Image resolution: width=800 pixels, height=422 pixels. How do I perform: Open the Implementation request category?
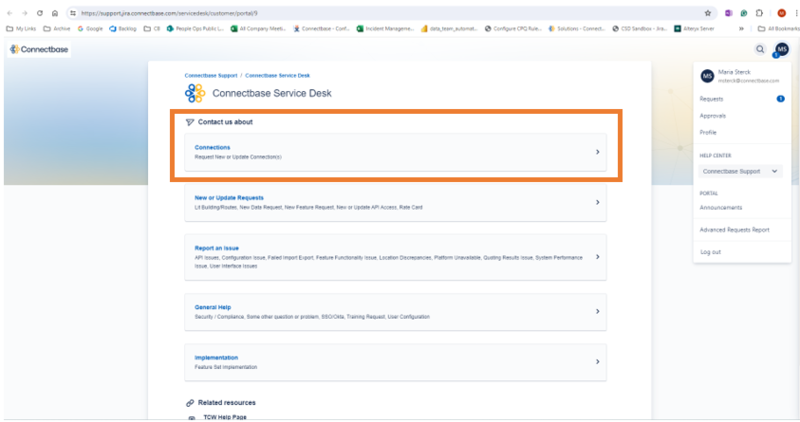coord(216,357)
